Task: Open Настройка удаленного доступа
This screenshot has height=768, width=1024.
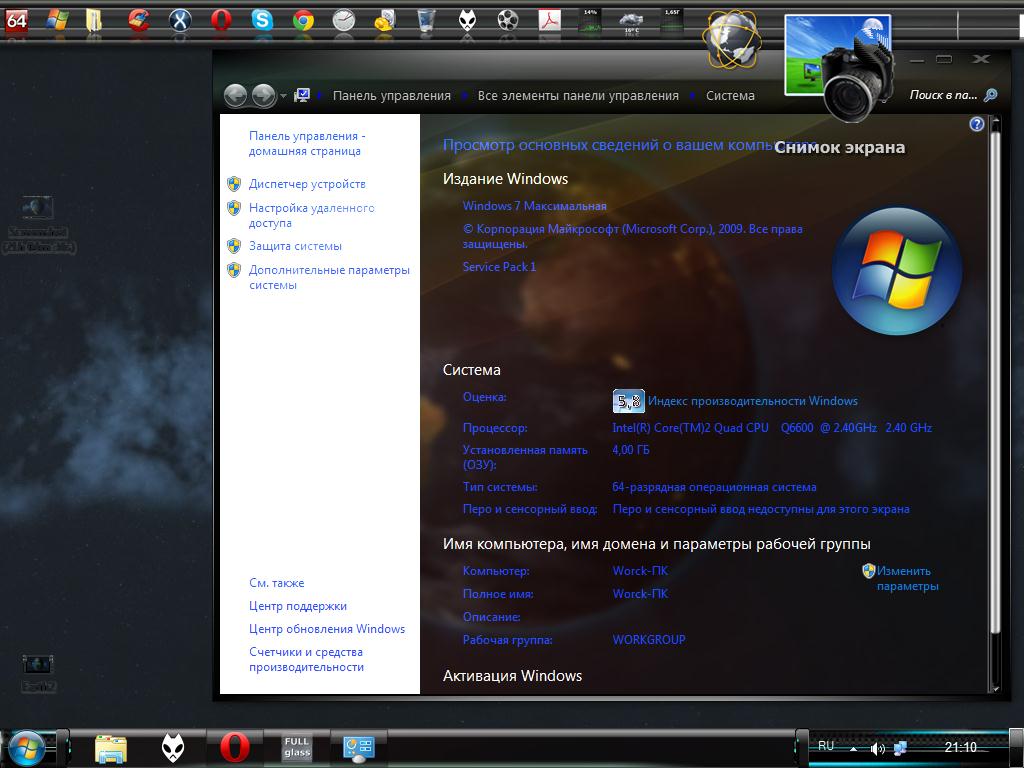Action: coord(312,215)
